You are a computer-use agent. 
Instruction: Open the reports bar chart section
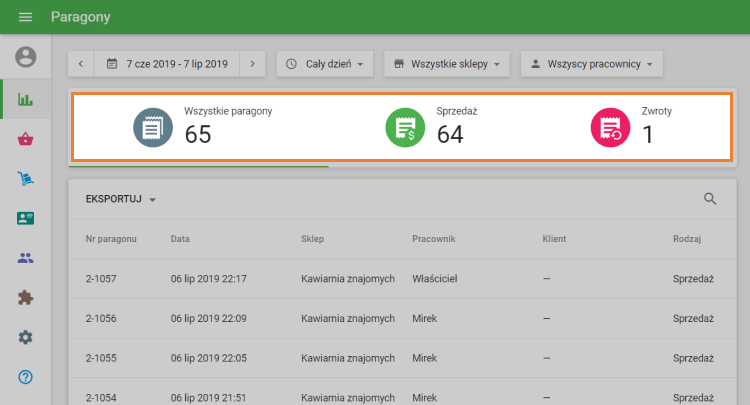[x=25, y=99]
